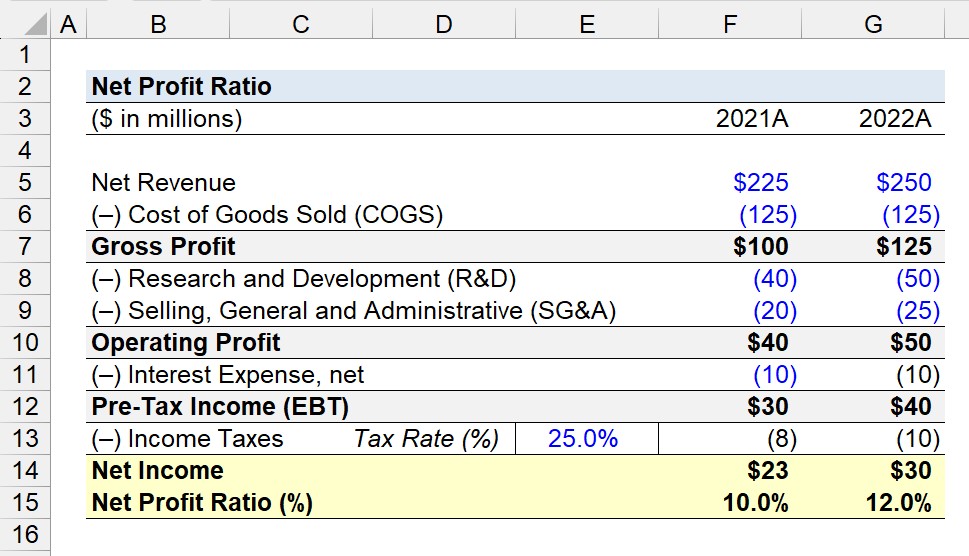The image size is (969, 556).
Task: Select column G header
Action: coord(873,24)
